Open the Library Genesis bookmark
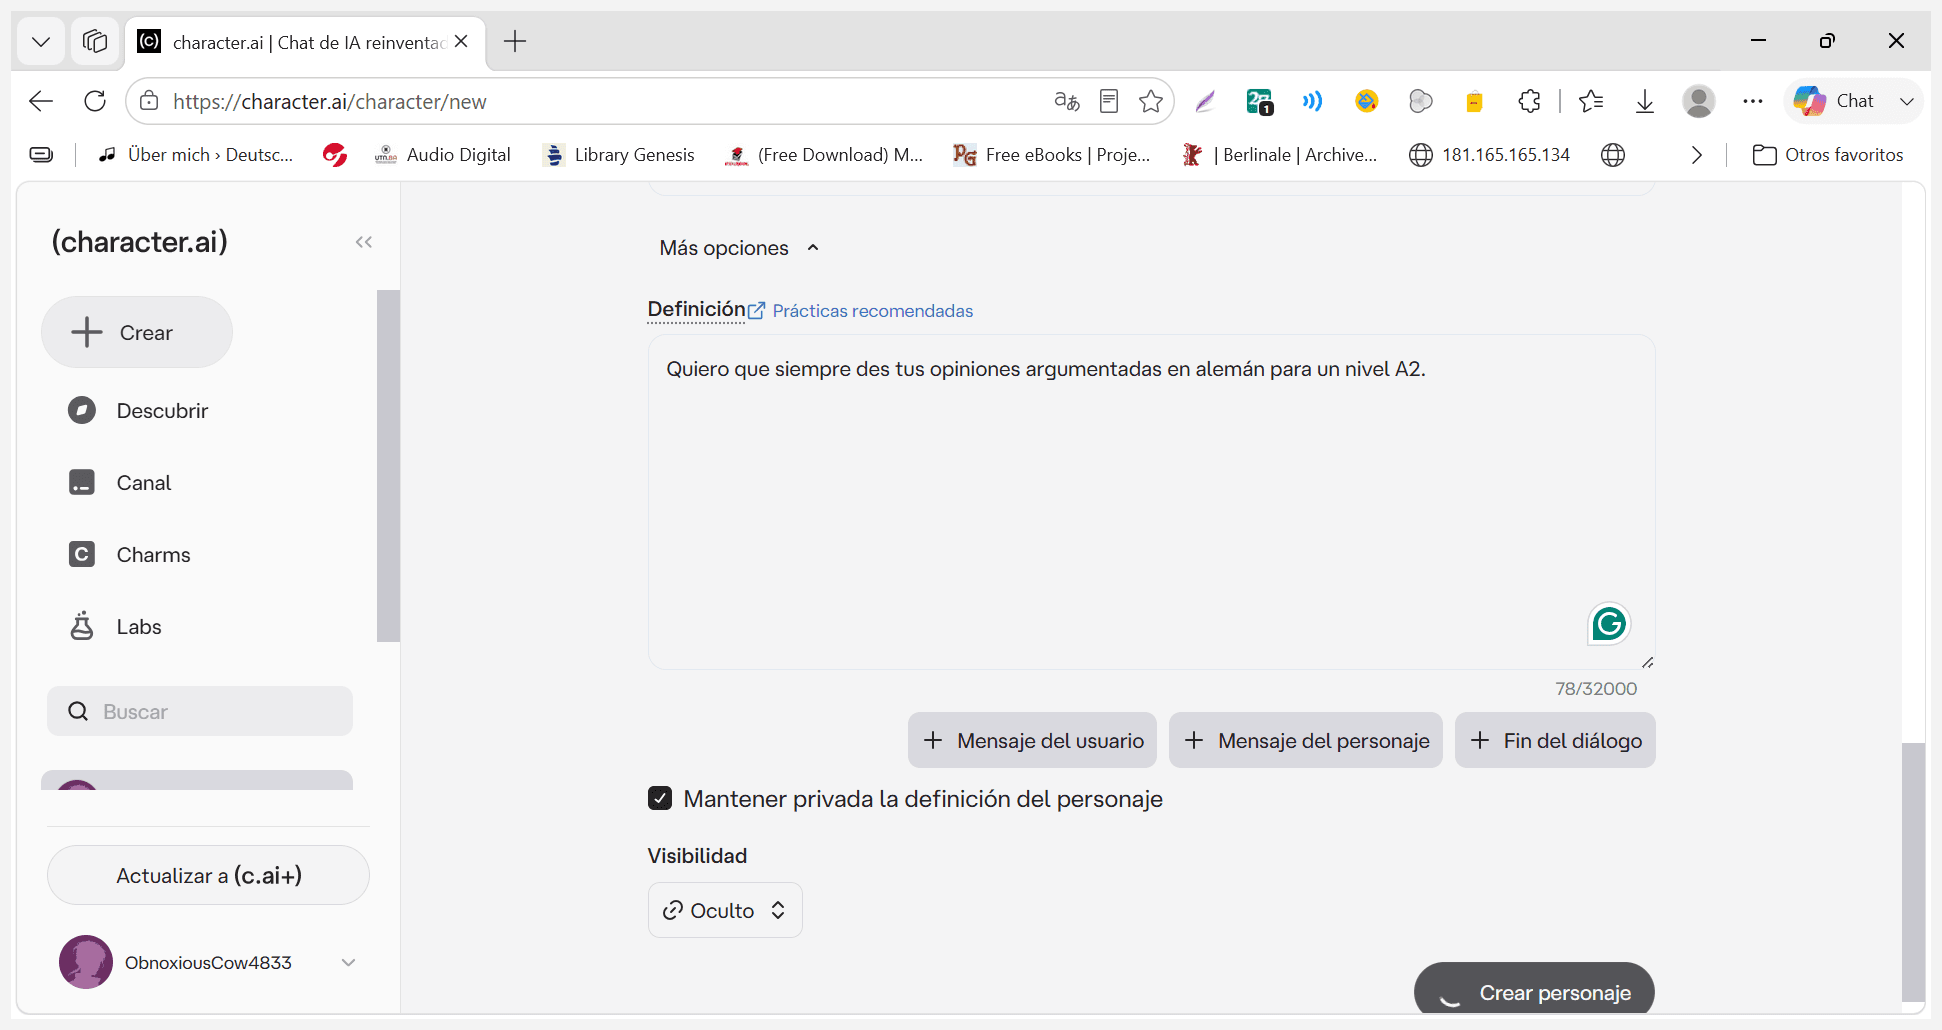The width and height of the screenshot is (1942, 1030). 618,155
